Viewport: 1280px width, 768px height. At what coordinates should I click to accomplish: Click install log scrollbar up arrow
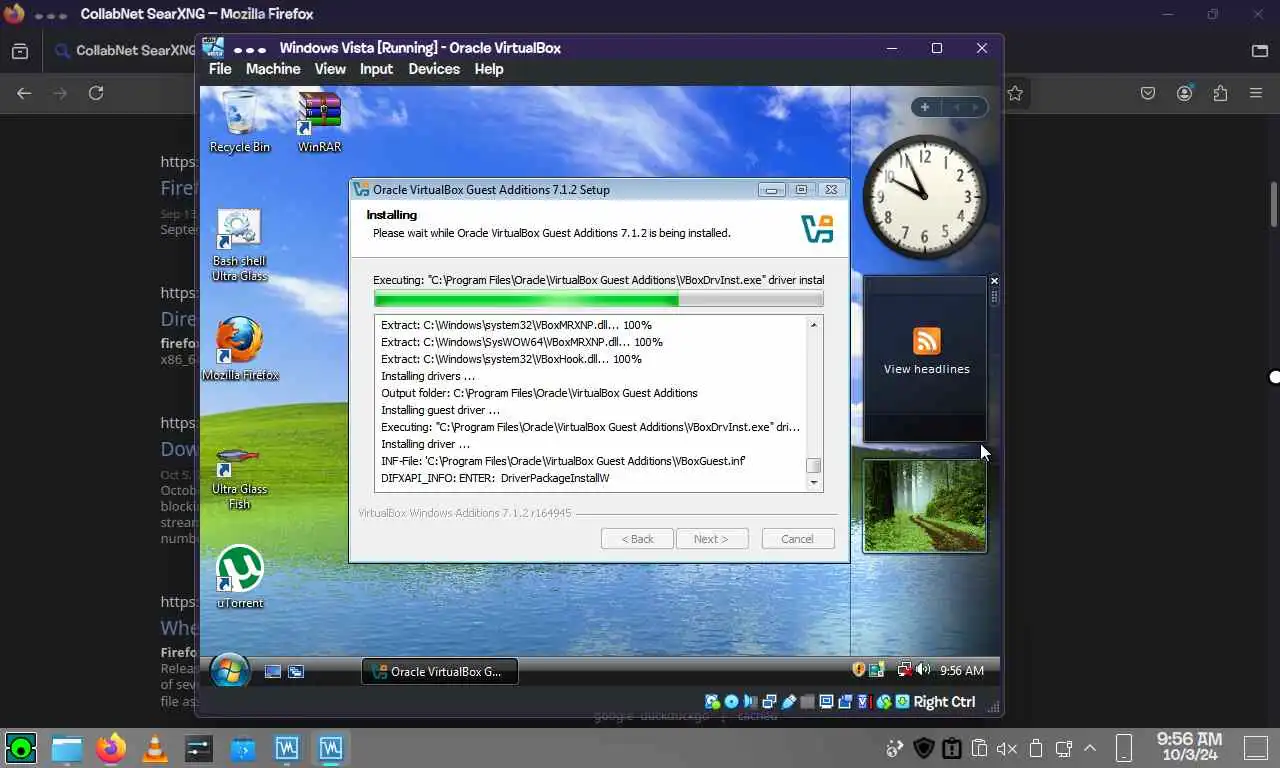click(x=814, y=325)
